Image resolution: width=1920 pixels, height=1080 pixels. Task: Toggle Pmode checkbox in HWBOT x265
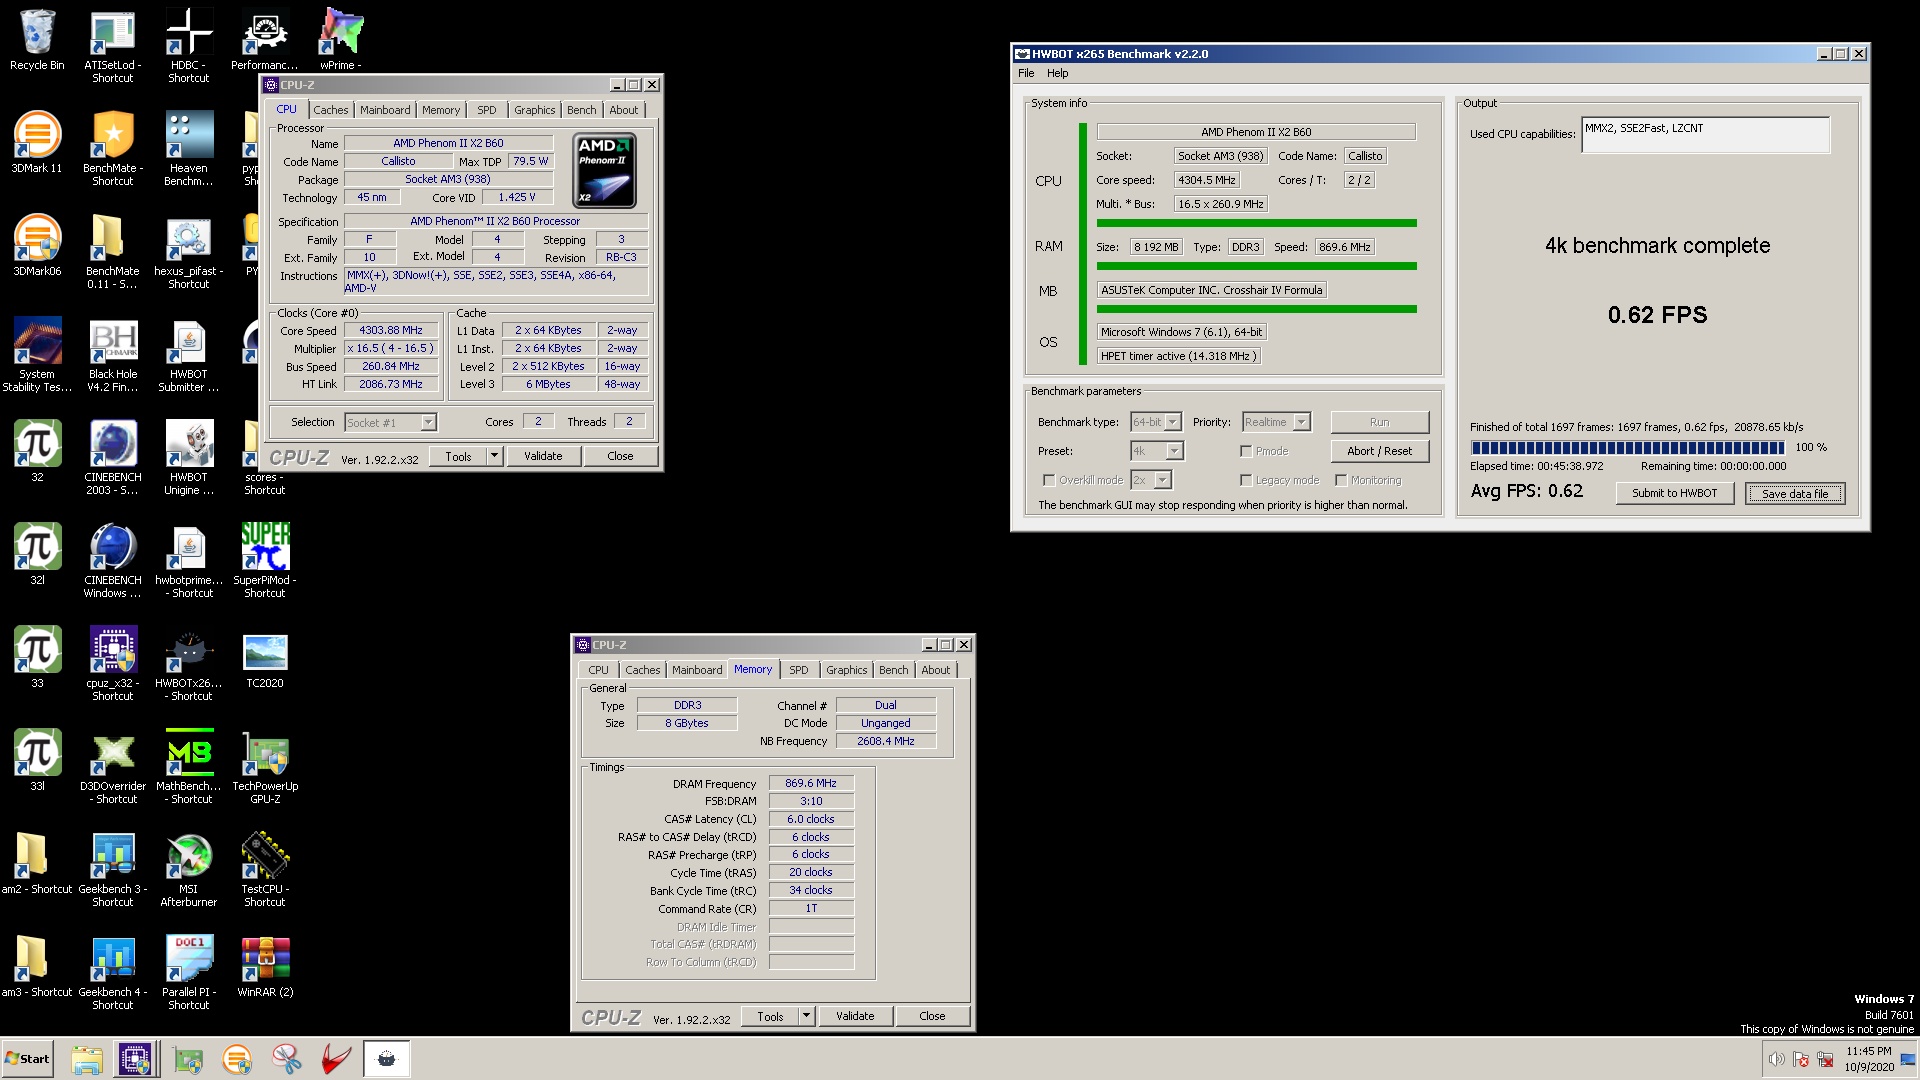point(1246,451)
